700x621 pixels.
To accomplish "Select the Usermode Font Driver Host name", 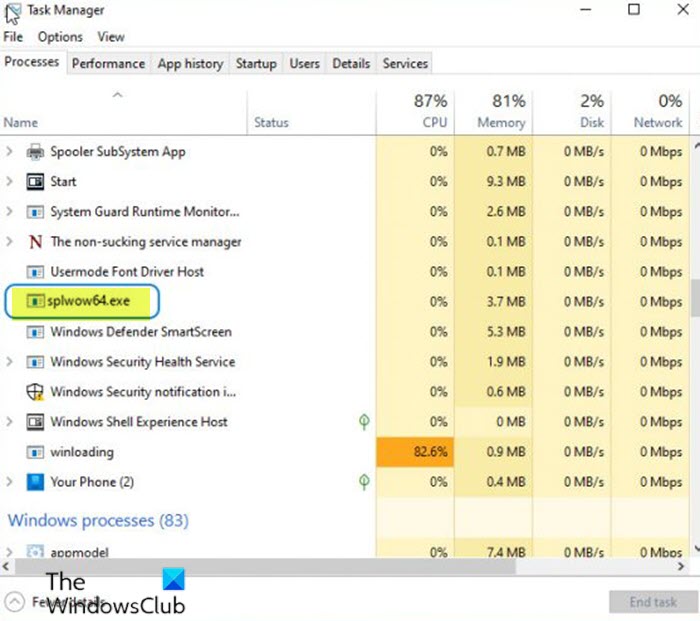I will (x=127, y=271).
